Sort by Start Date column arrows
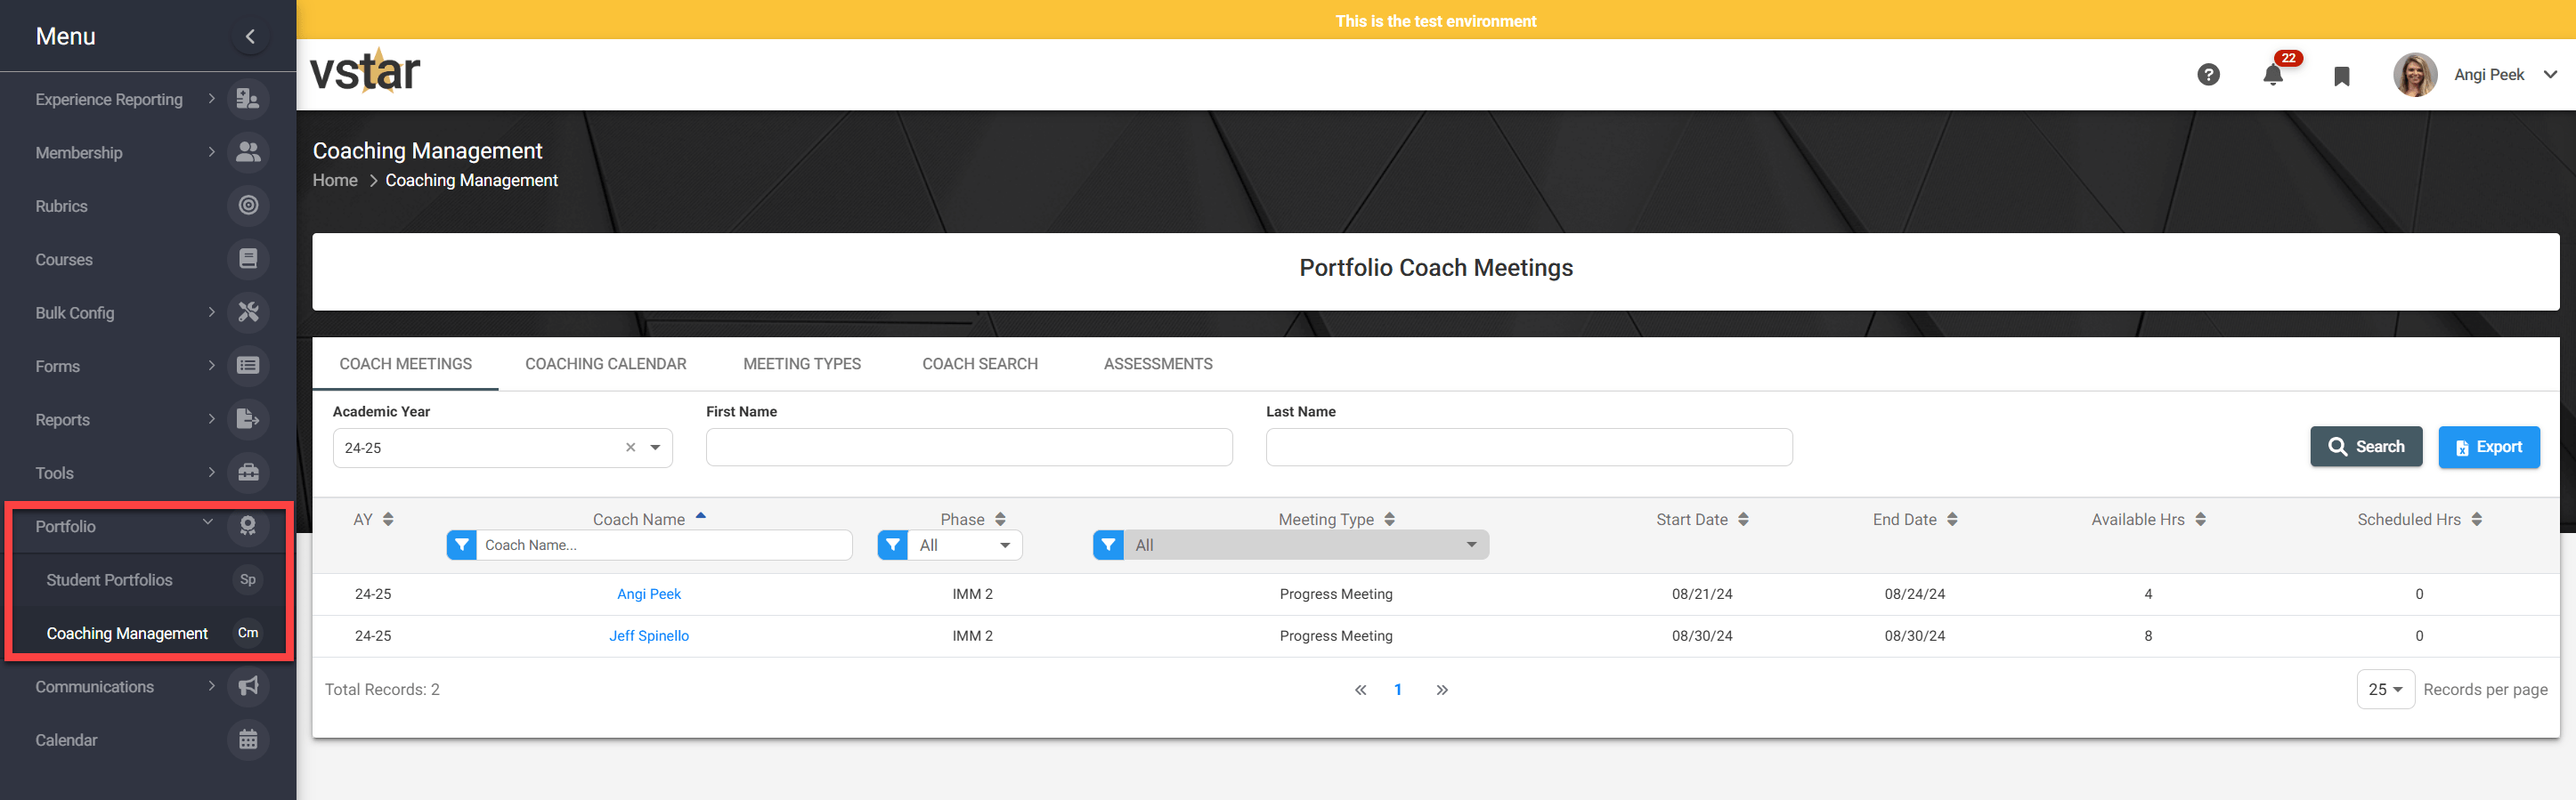Screen dimensions: 2576x800 click(x=1743, y=520)
